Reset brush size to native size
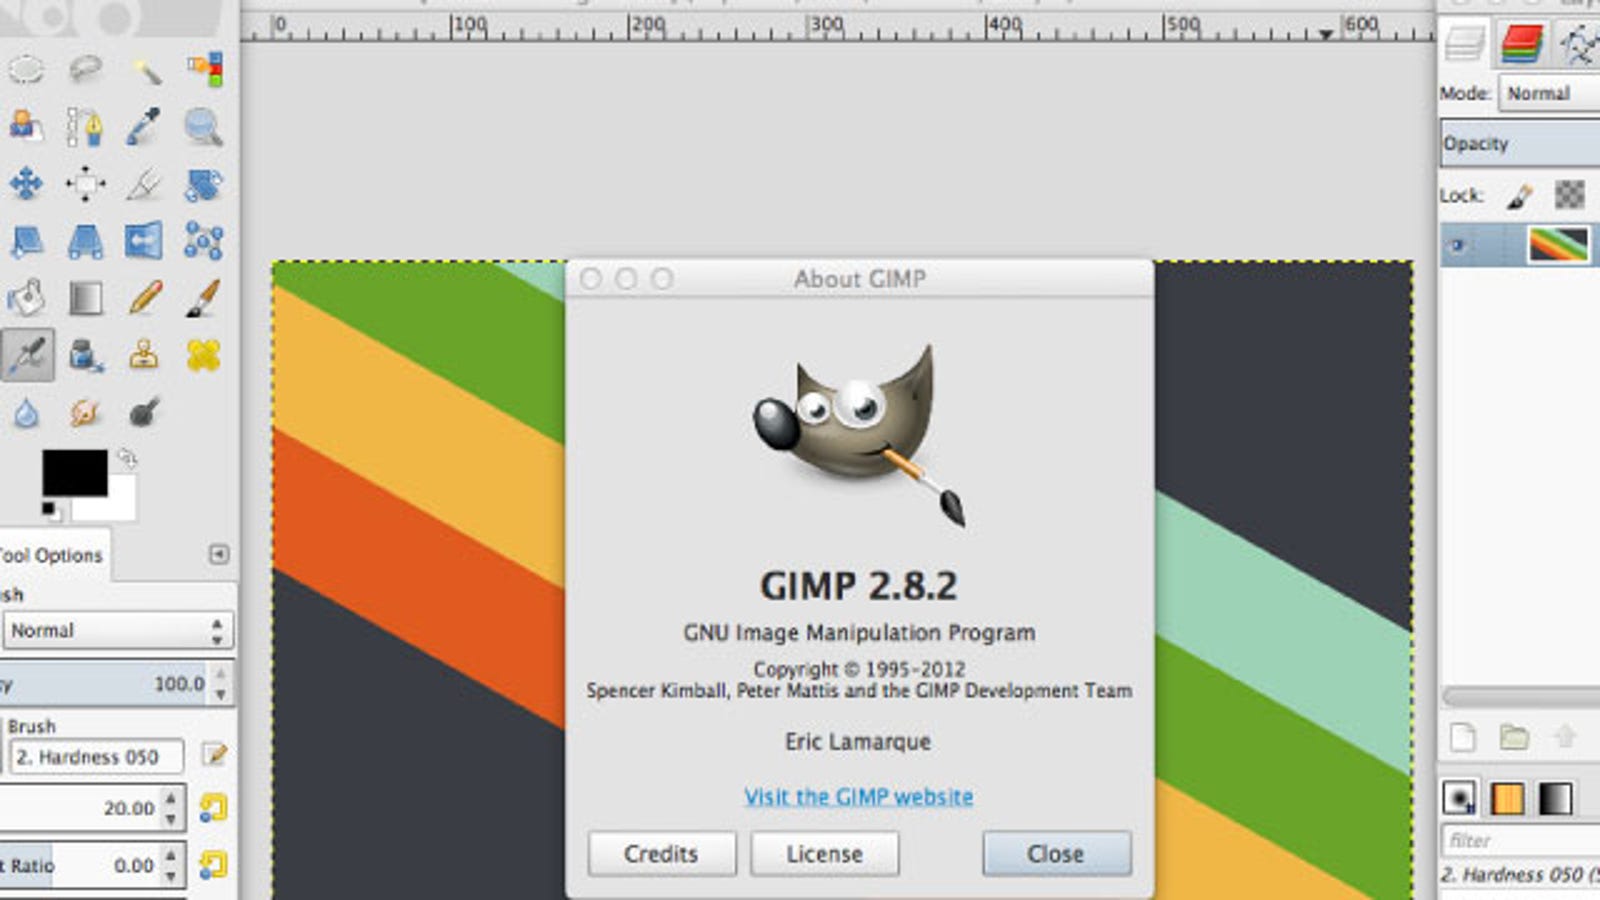1600x900 pixels. pyautogui.click(x=213, y=808)
